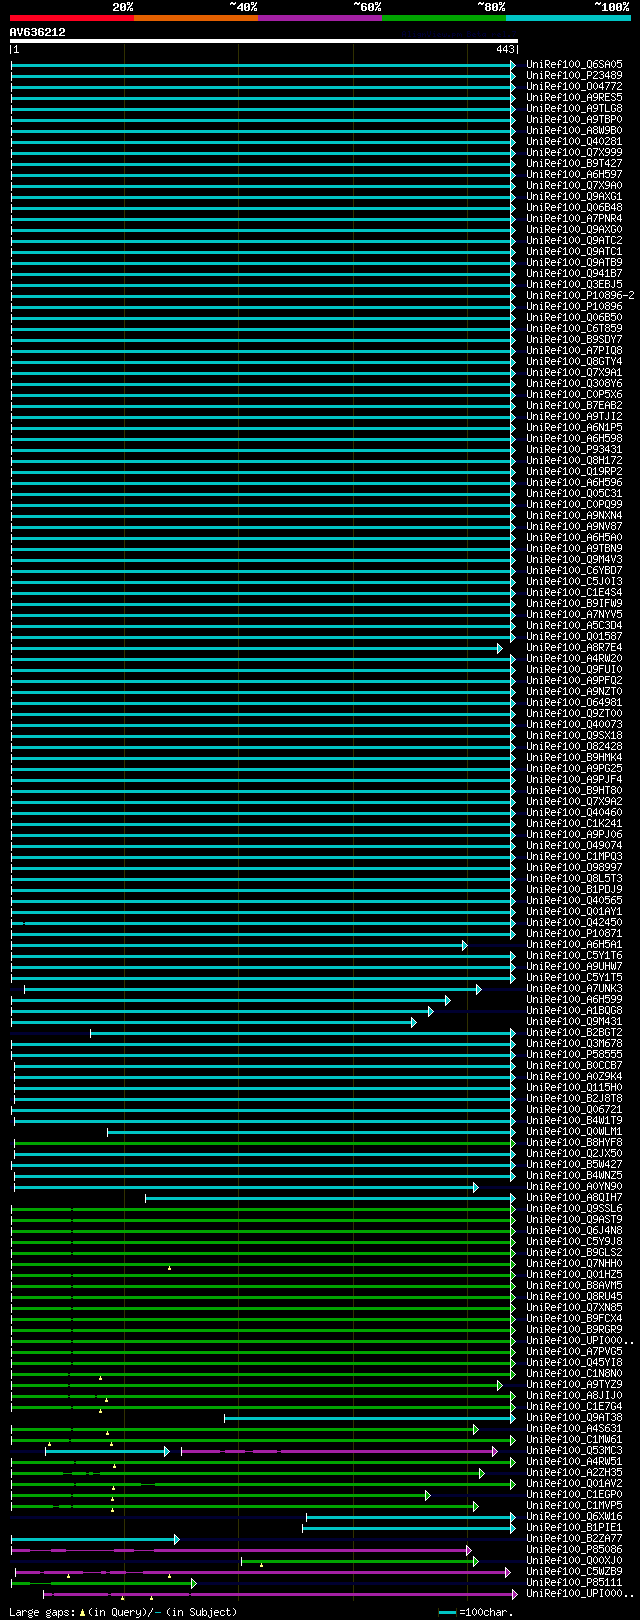Viewport: 640px width, 1620px height.
Task: Click the UniRef100_B2ZA77 label
Action: coord(574,1539)
